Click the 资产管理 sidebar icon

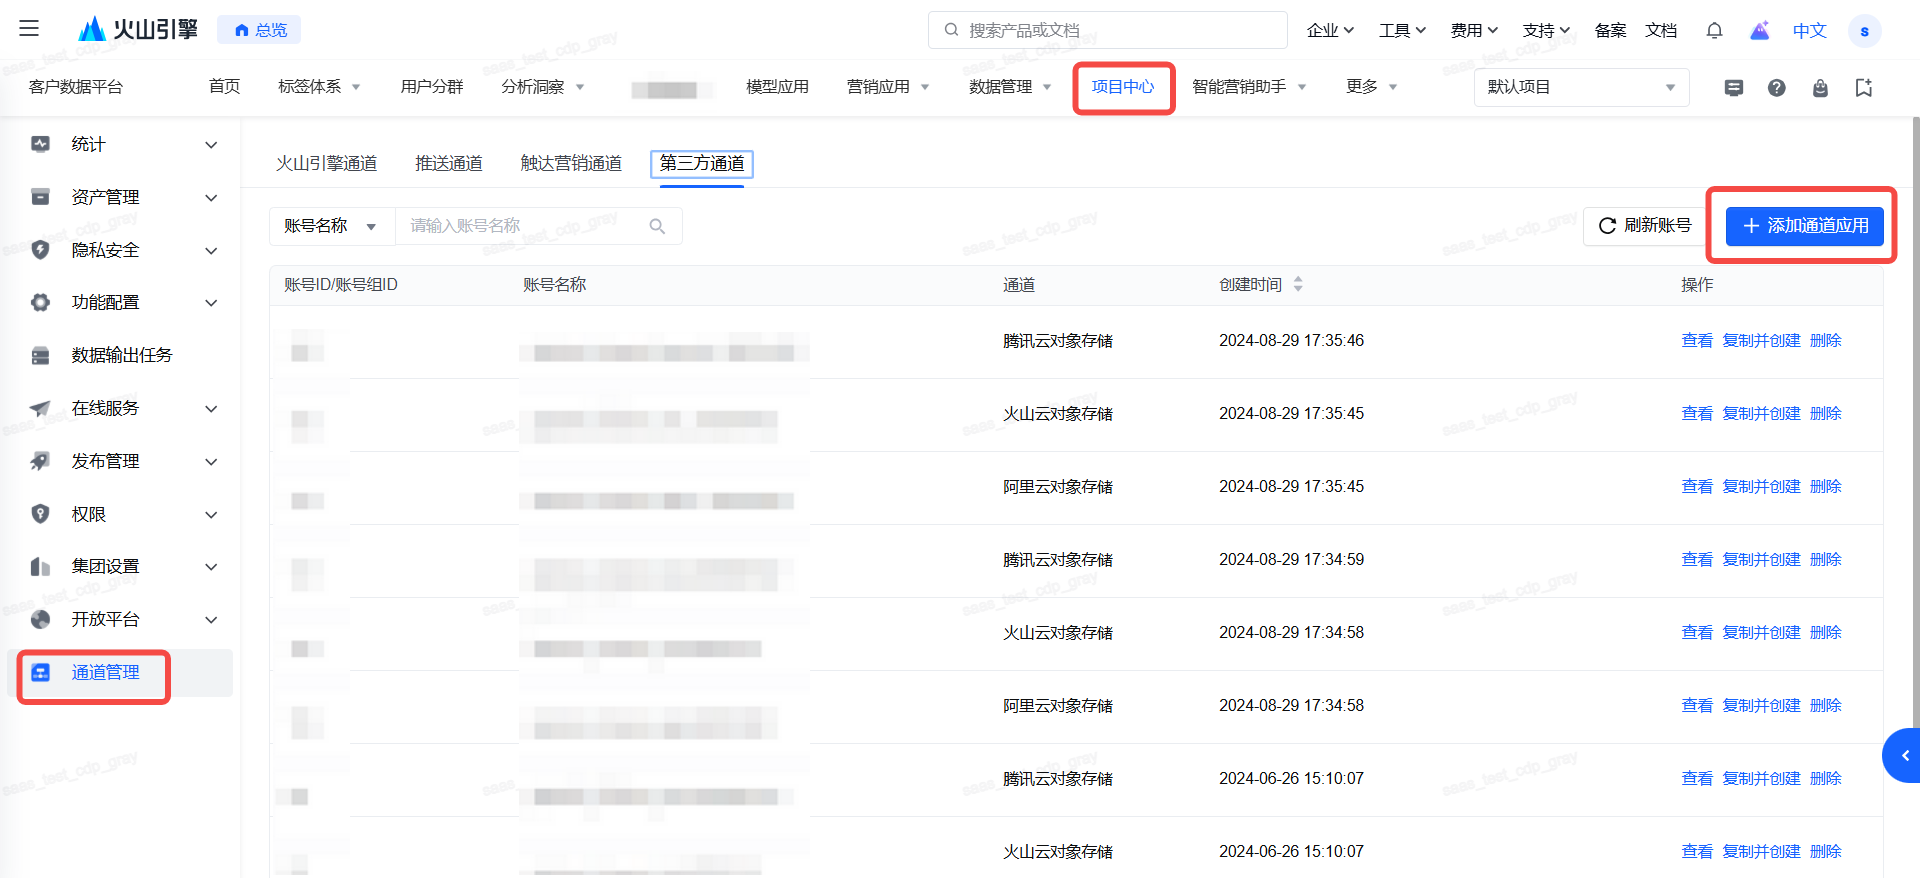(x=40, y=197)
